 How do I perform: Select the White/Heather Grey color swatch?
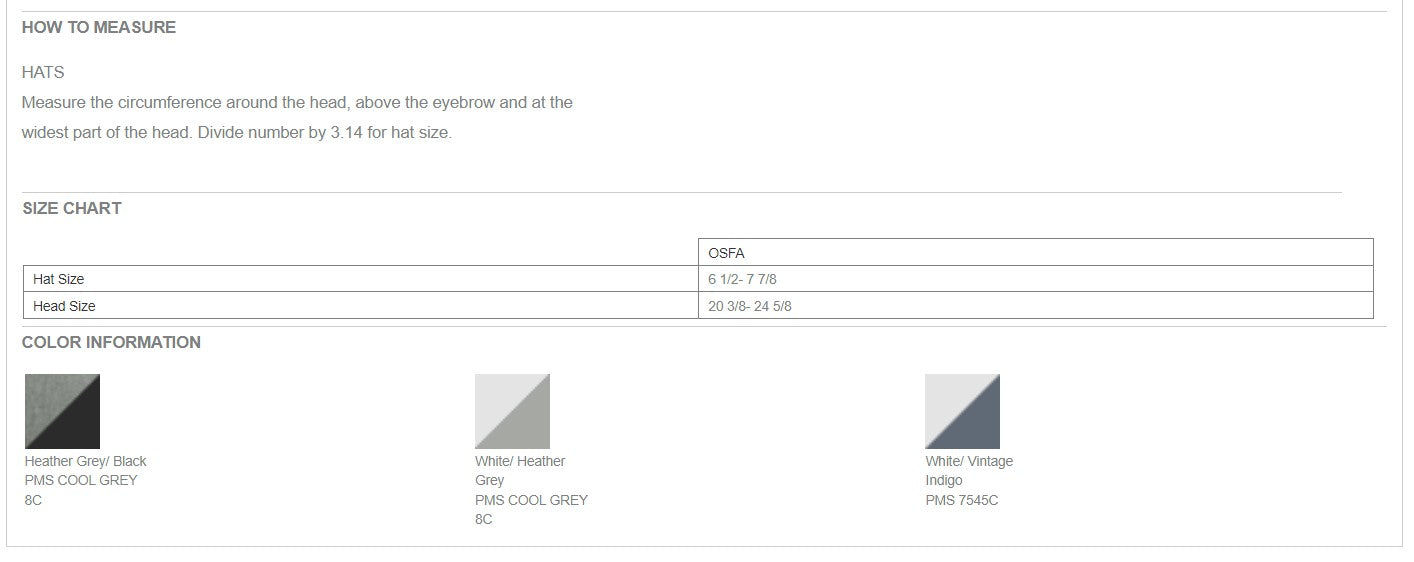[512, 411]
